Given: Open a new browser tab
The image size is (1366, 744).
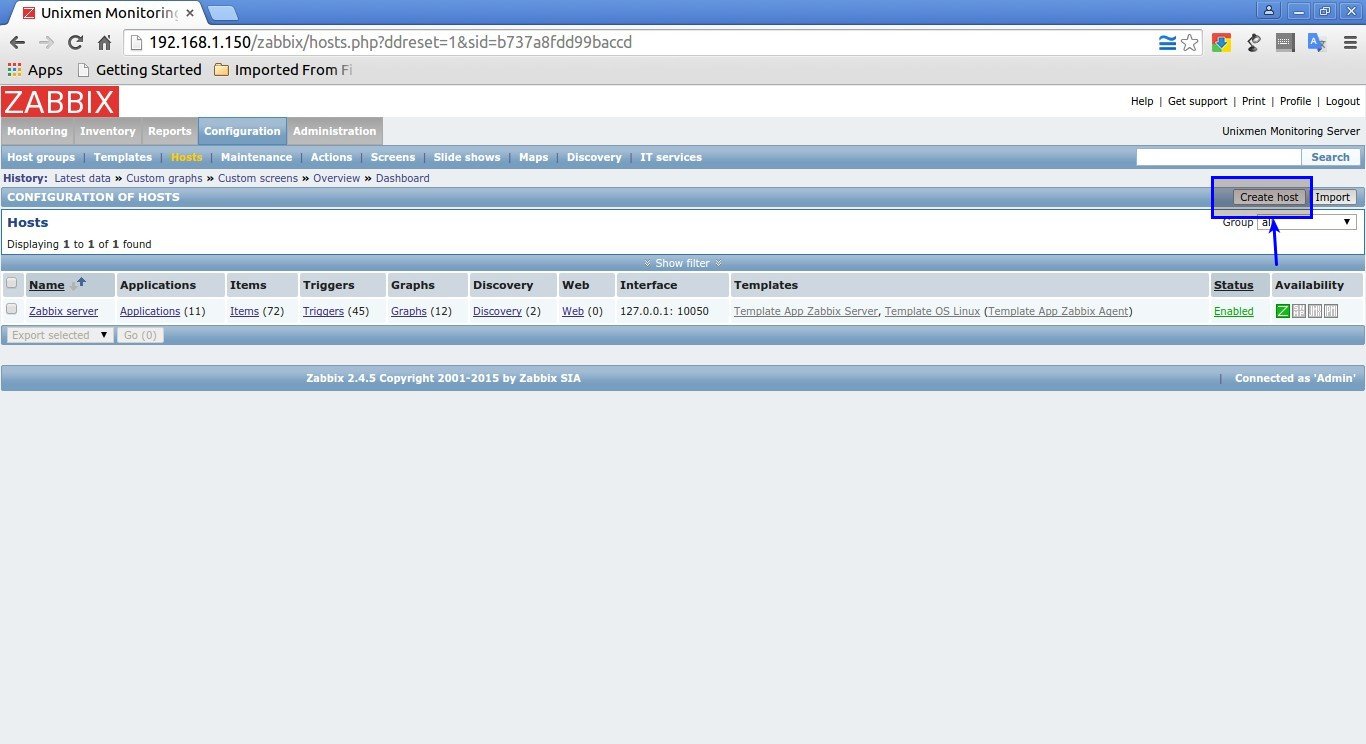Looking at the screenshot, I should point(222,13).
